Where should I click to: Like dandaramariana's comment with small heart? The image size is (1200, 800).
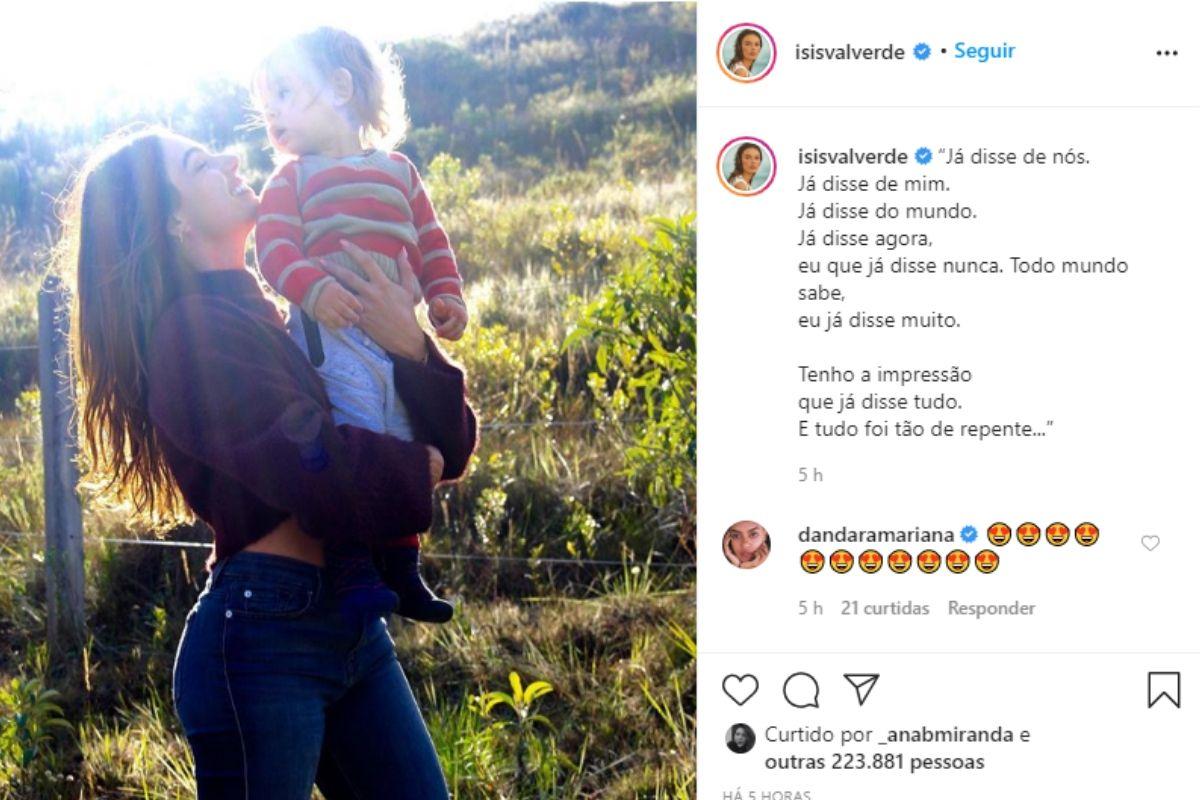tap(1150, 543)
